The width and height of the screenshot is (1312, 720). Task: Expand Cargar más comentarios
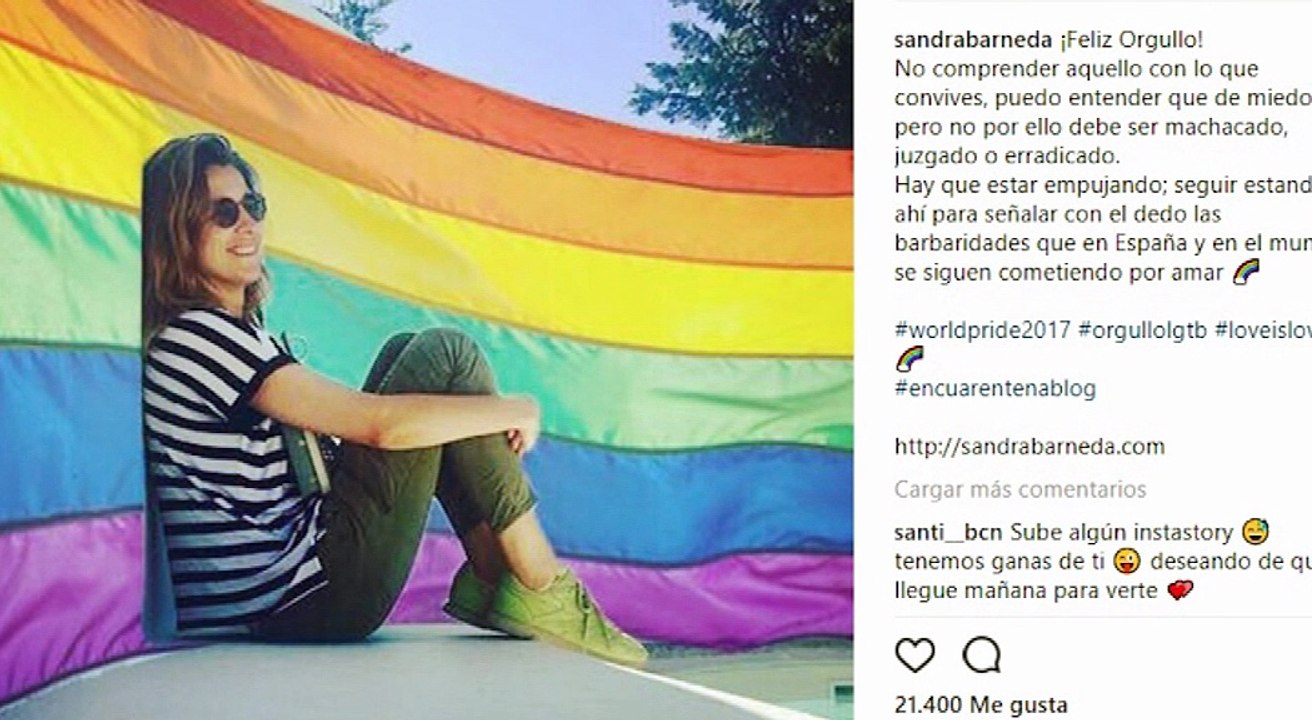(1020, 489)
